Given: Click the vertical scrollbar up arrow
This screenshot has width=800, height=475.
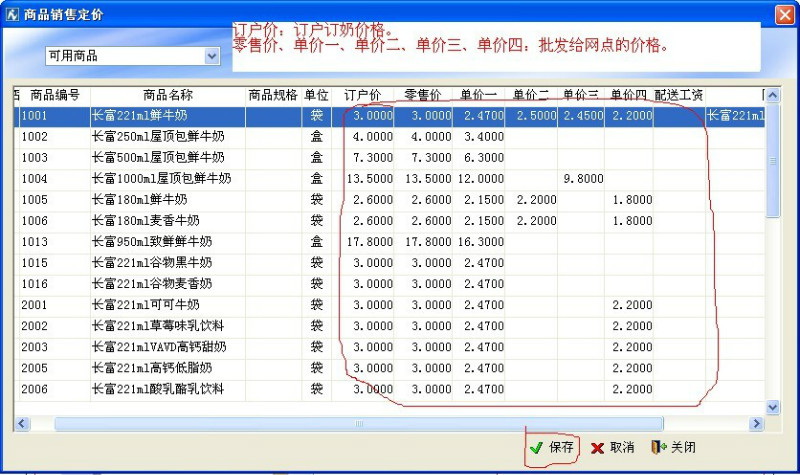Looking at the screenshot, I should (772, 95).
